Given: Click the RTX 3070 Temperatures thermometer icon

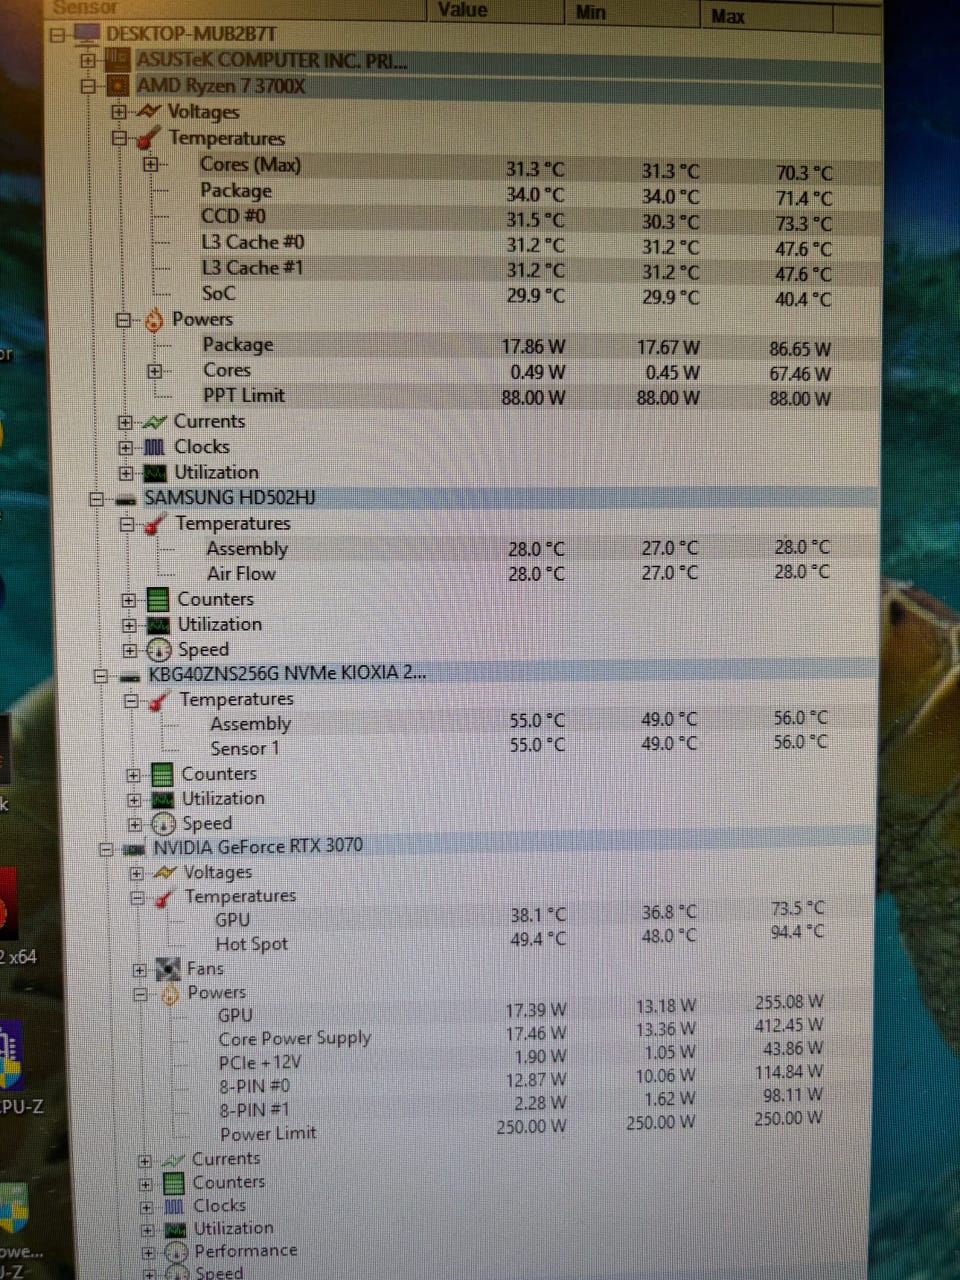Looking at the screenshot, I should (165, 897).
